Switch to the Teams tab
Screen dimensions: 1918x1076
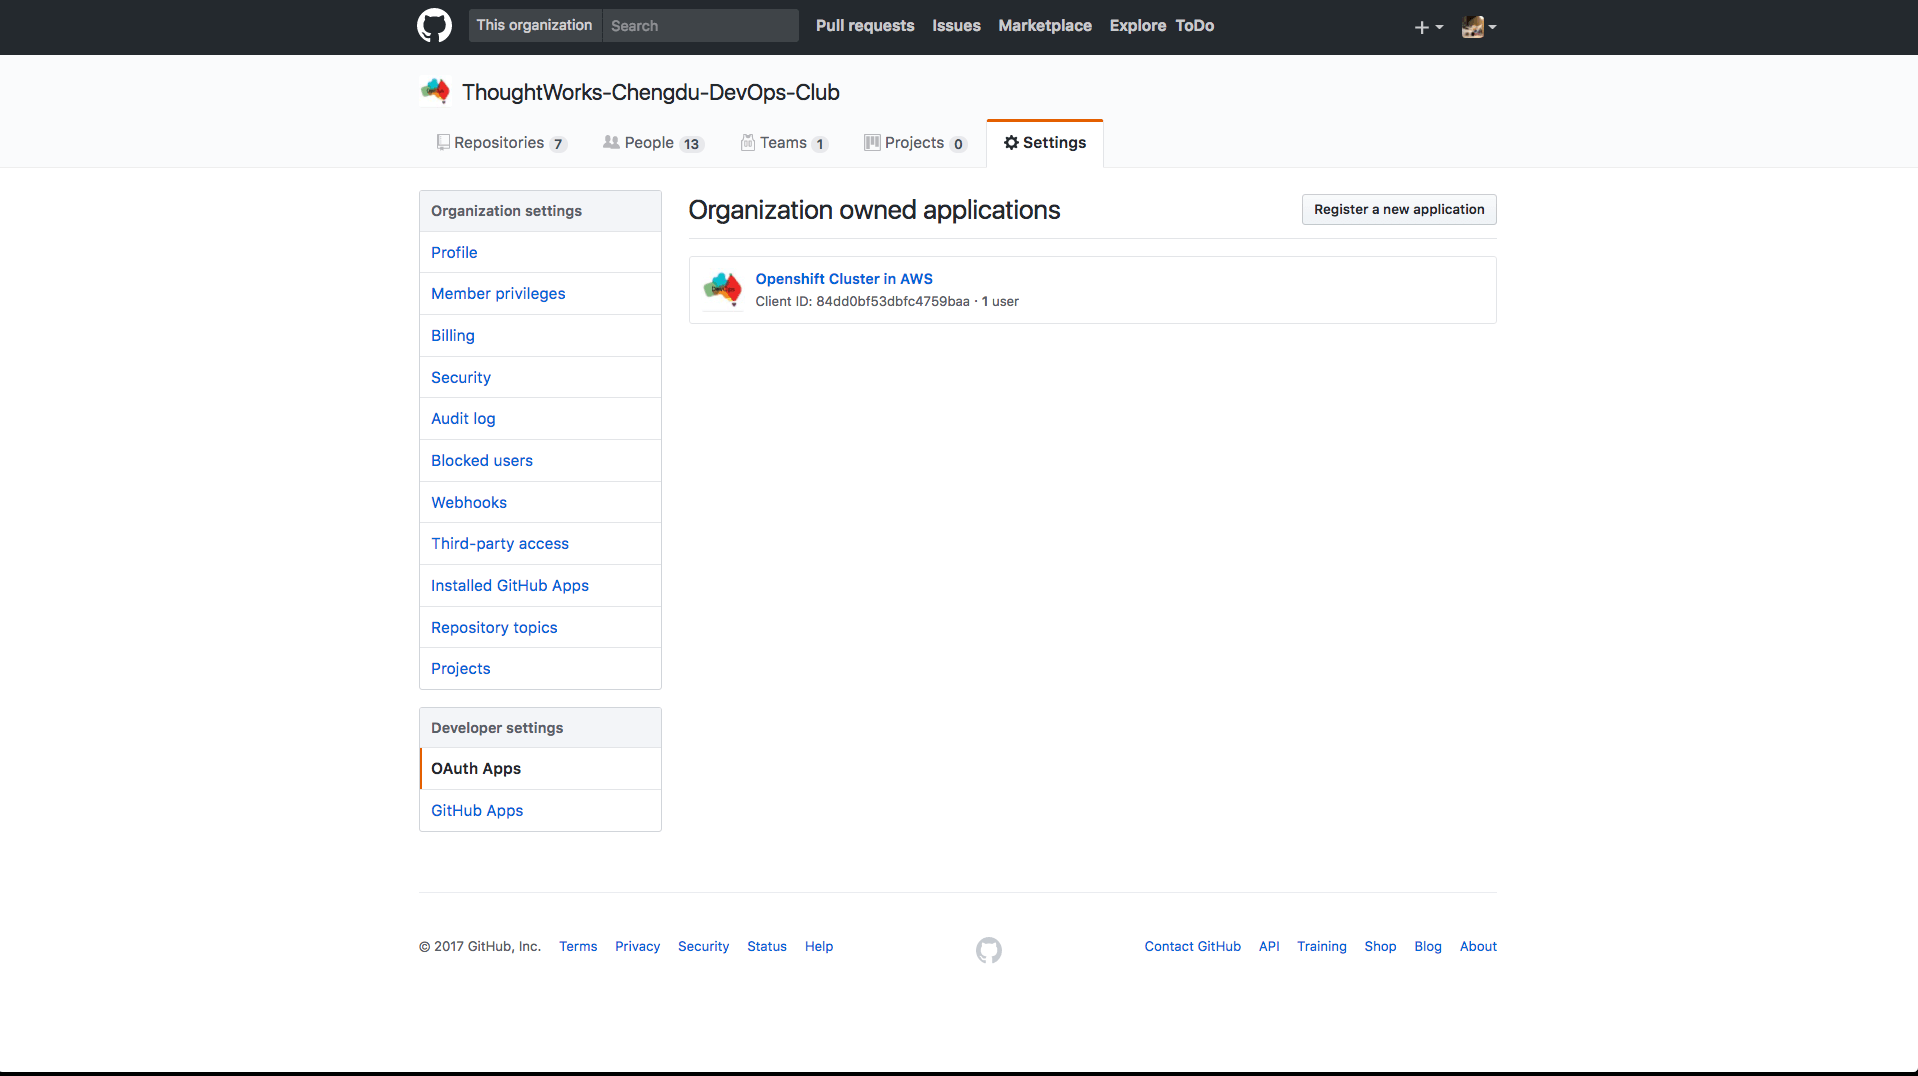[784, 143]
